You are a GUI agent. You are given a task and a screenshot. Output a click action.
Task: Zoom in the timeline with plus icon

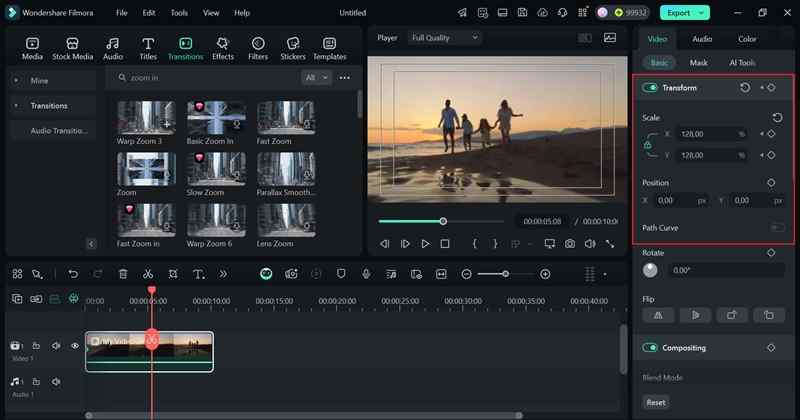[545, 274]
